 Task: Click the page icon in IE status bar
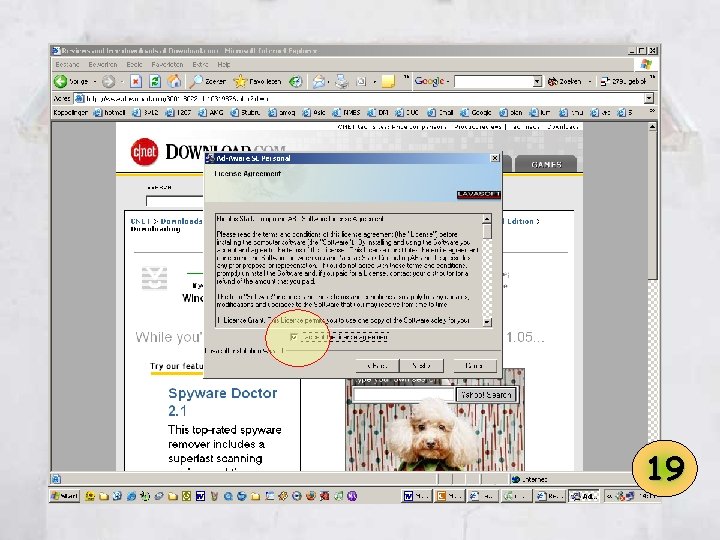[56, 479]
